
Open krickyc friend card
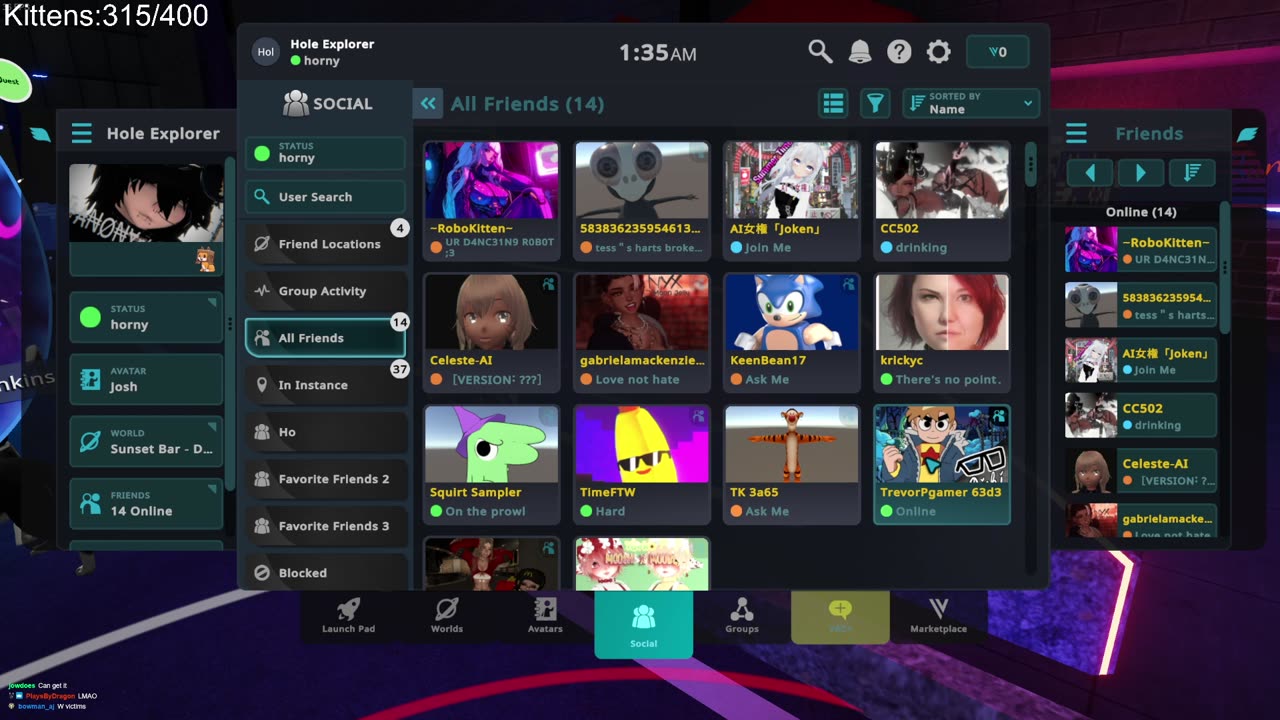click(x=942, y=332)
